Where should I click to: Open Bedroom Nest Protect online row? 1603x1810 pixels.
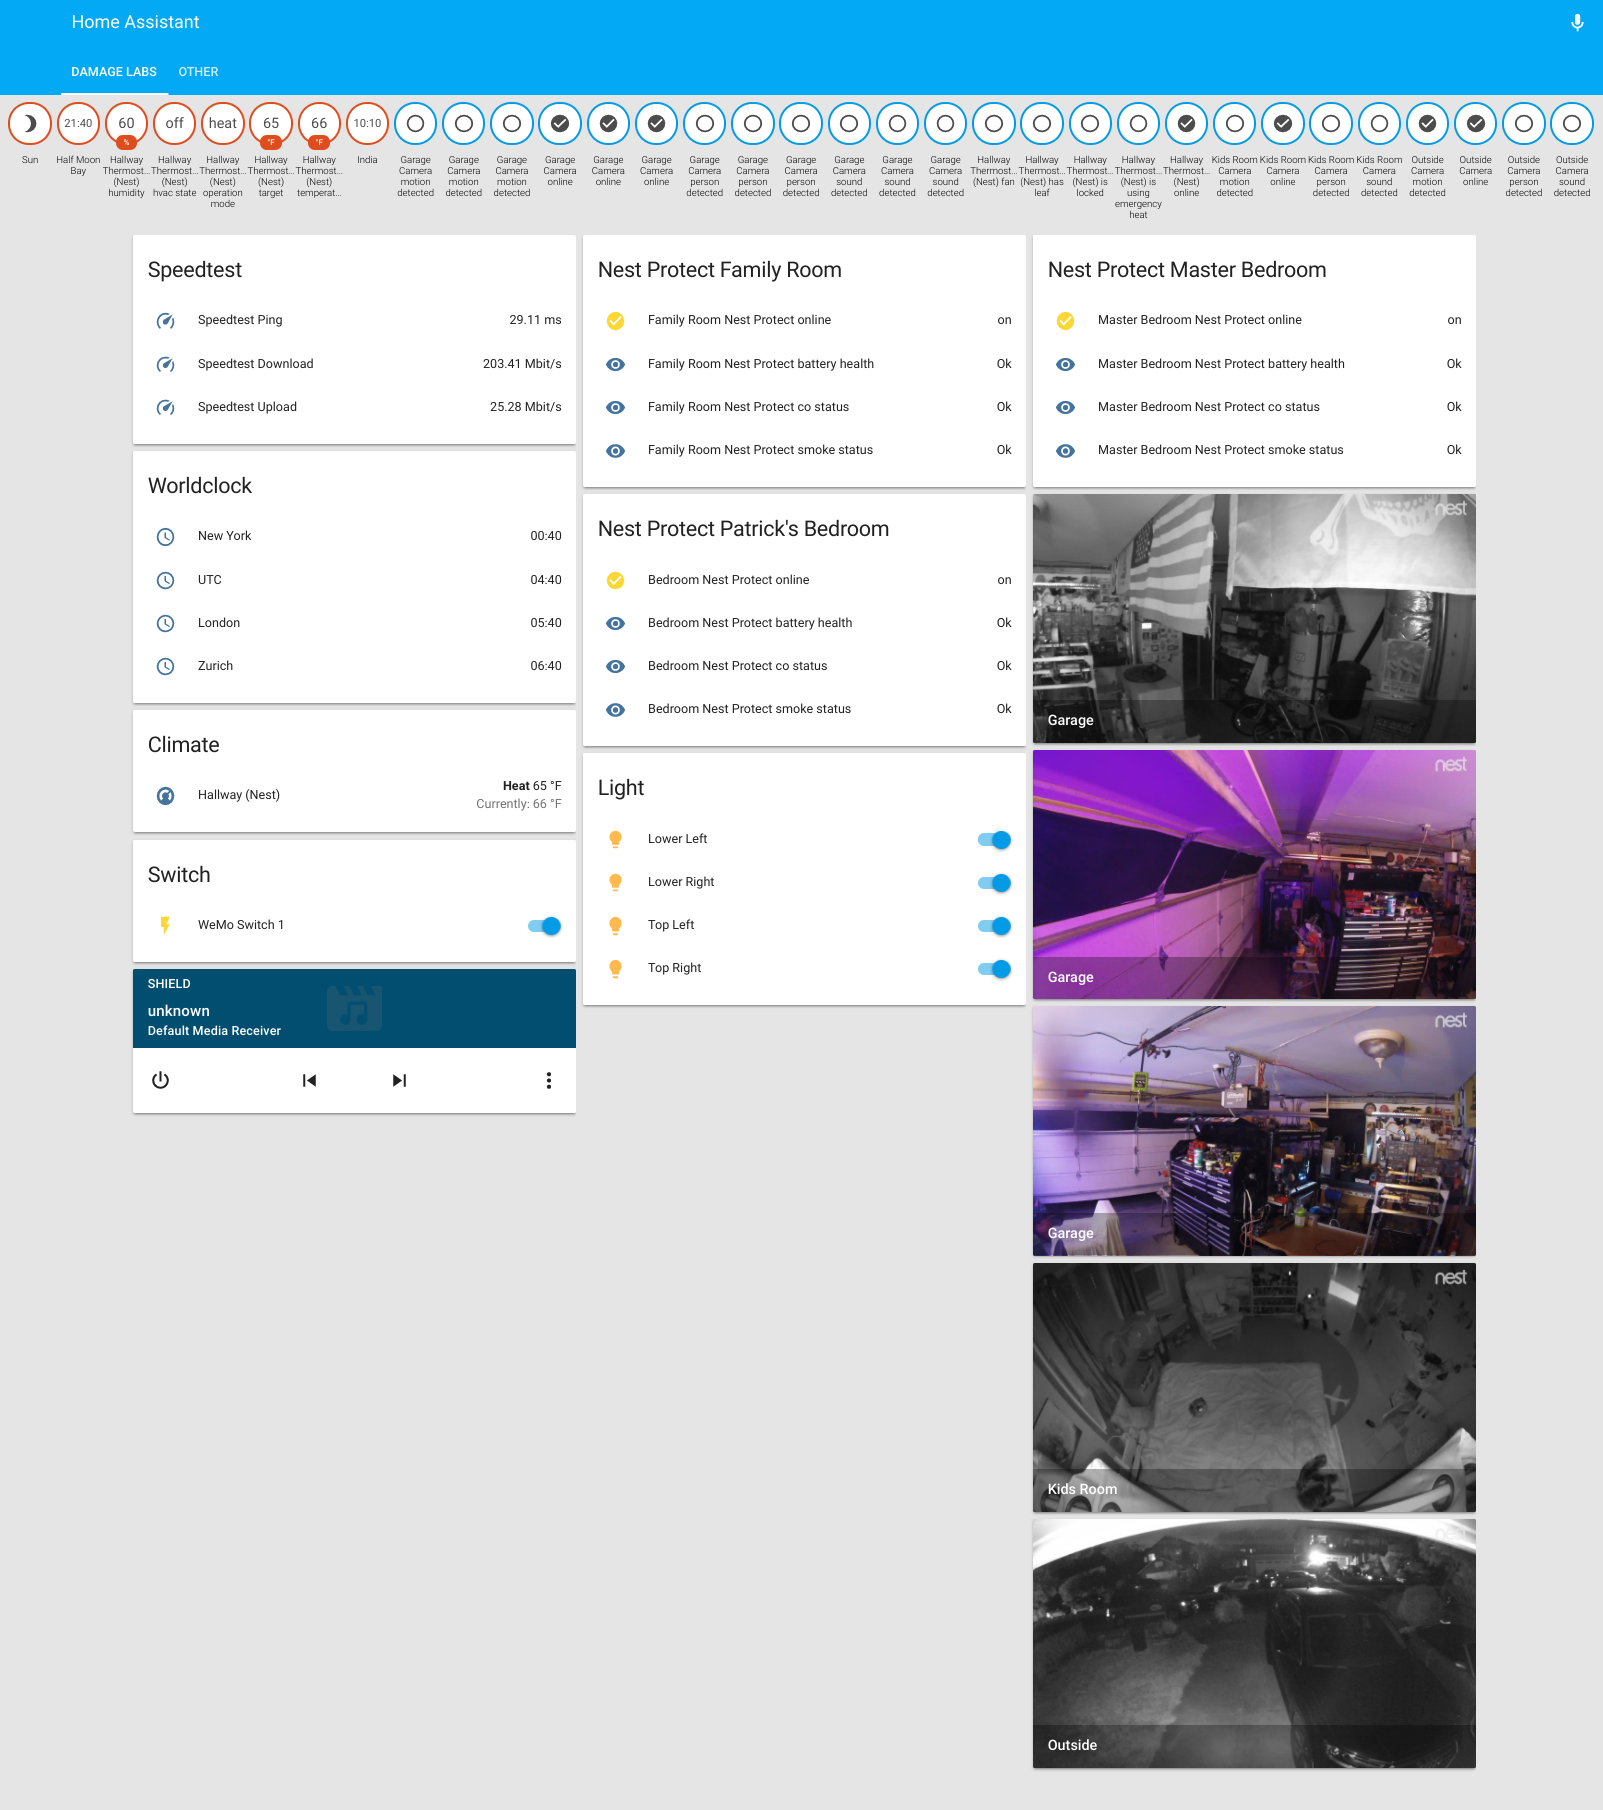coord(804,580)
